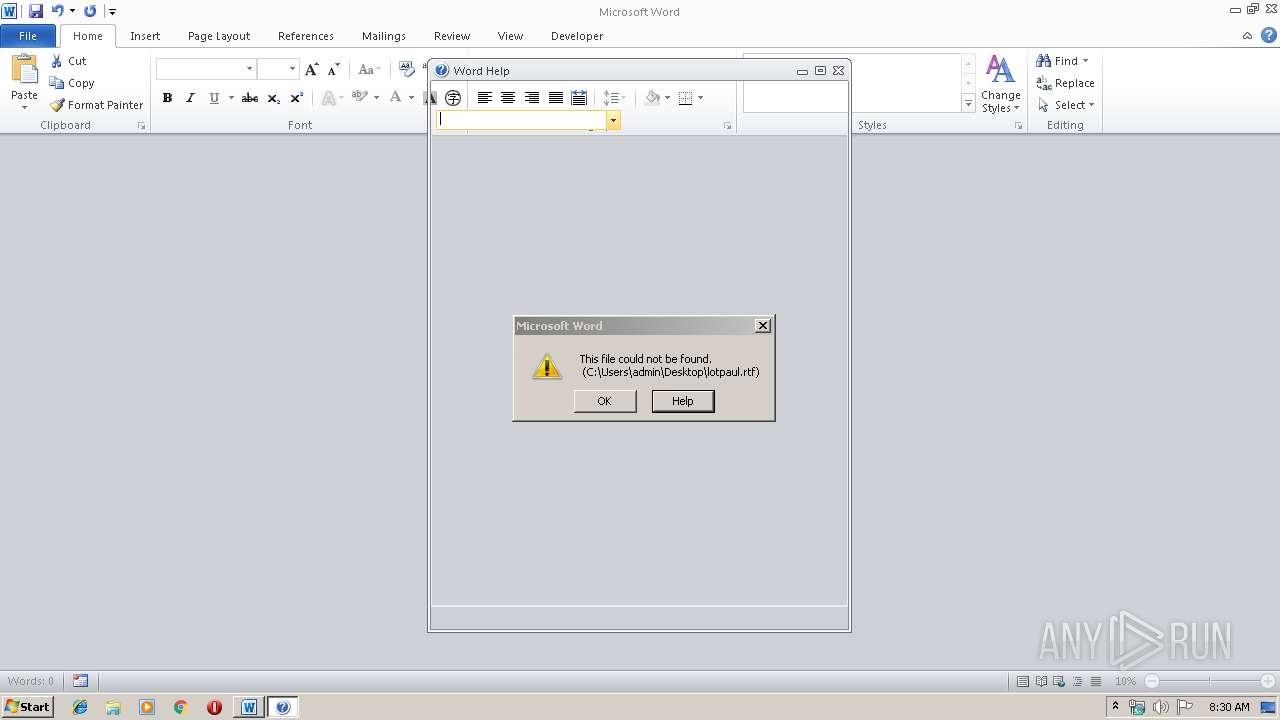
Task: Switch to the Page Layout tab
Action: click(219, 35)
